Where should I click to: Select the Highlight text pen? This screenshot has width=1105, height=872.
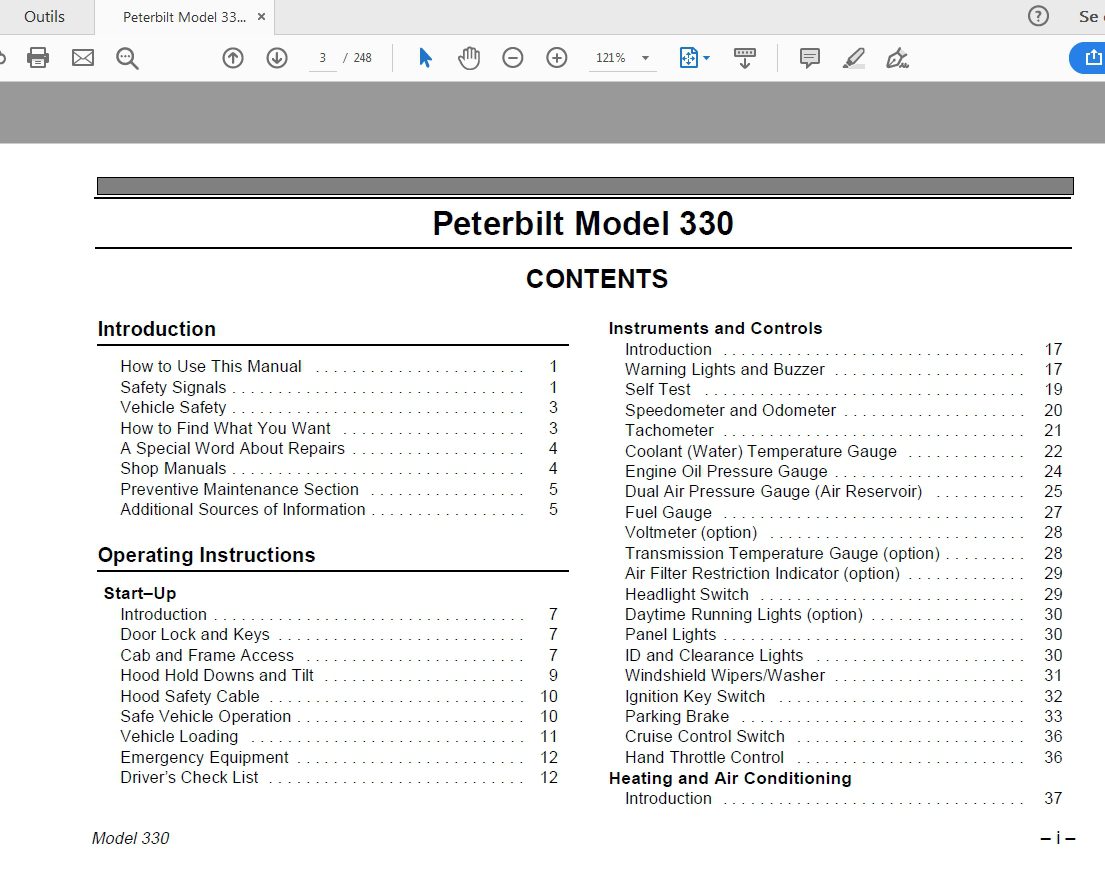point(853,58)
